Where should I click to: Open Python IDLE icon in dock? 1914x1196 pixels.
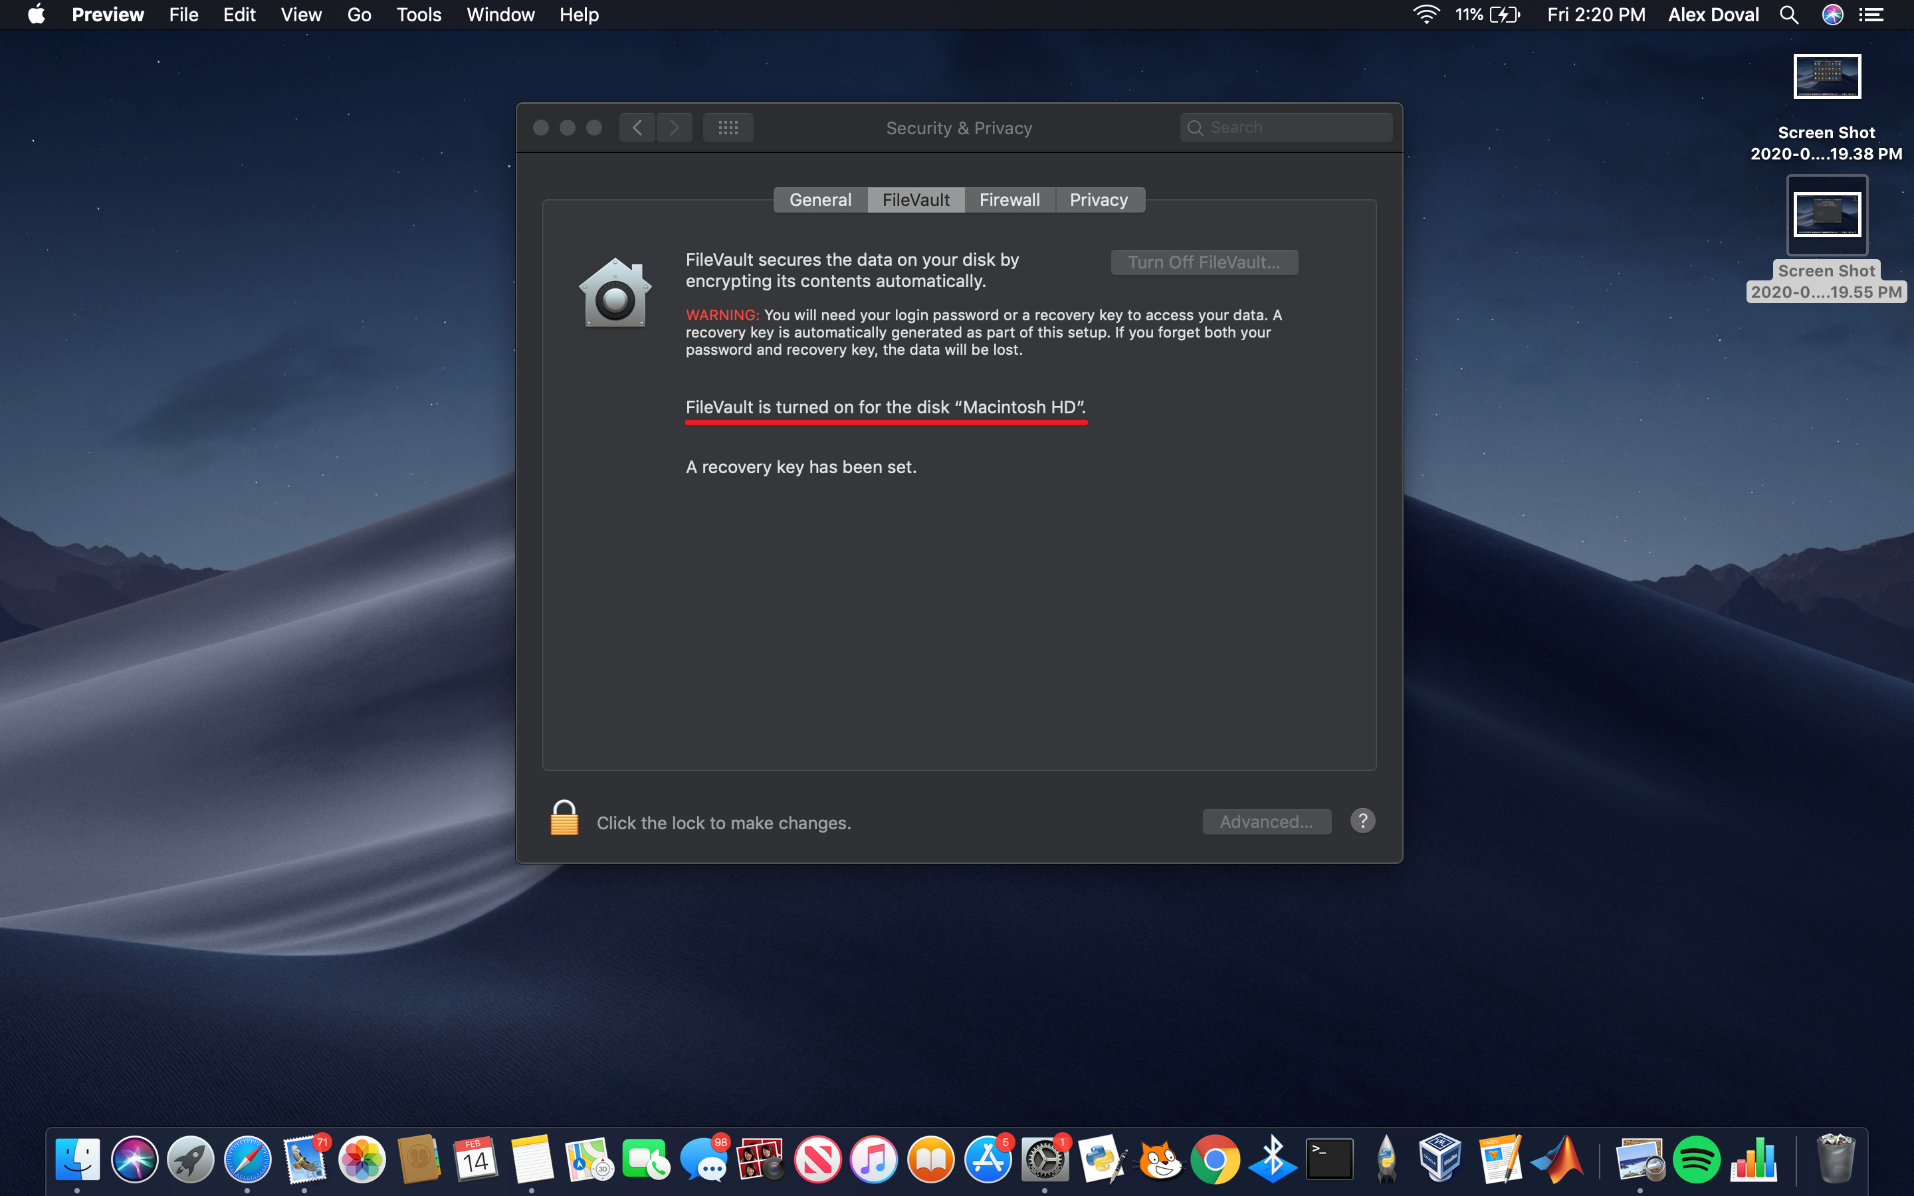[x=1102, y=1160]
